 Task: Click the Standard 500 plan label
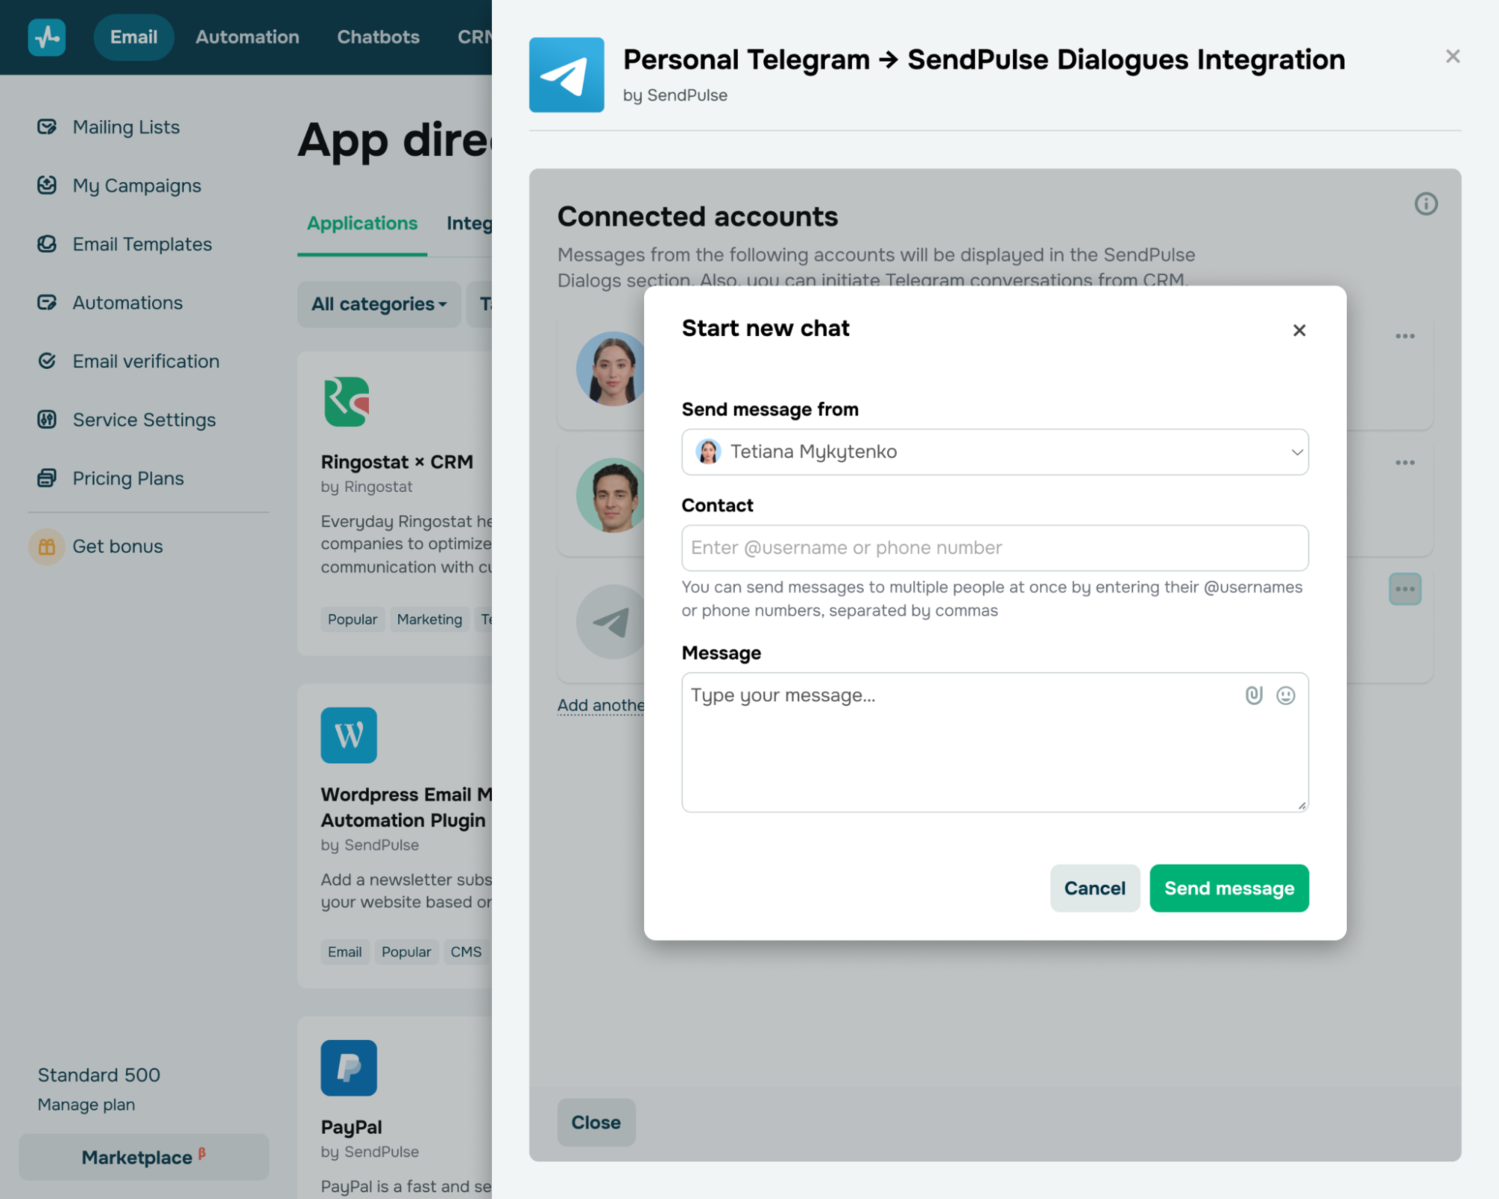click(99, 1075)
